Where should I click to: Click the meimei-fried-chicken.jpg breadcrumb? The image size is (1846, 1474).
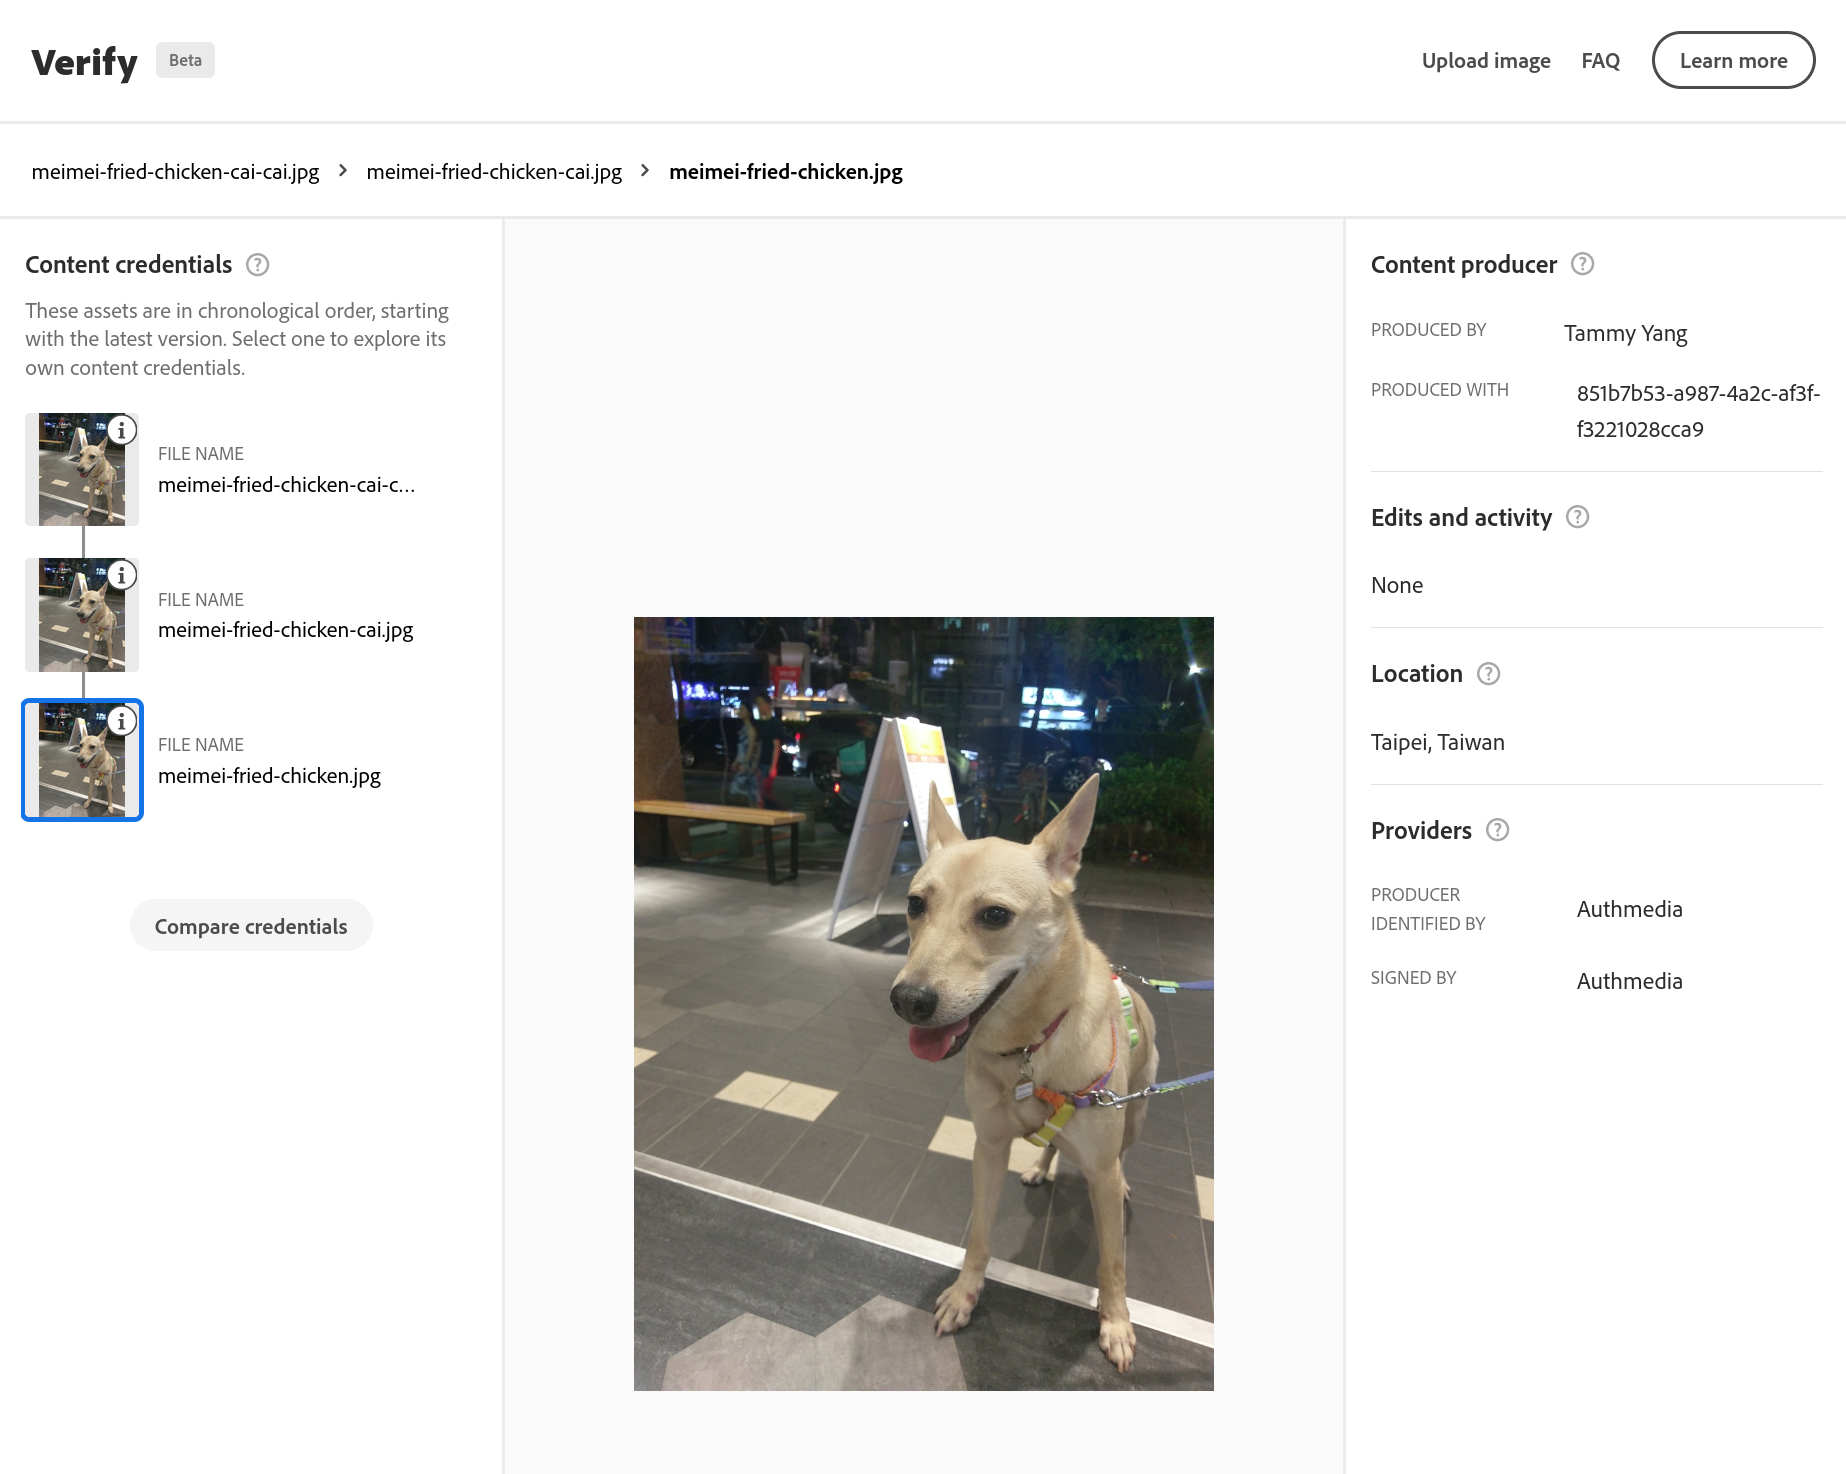click(785, 172)
